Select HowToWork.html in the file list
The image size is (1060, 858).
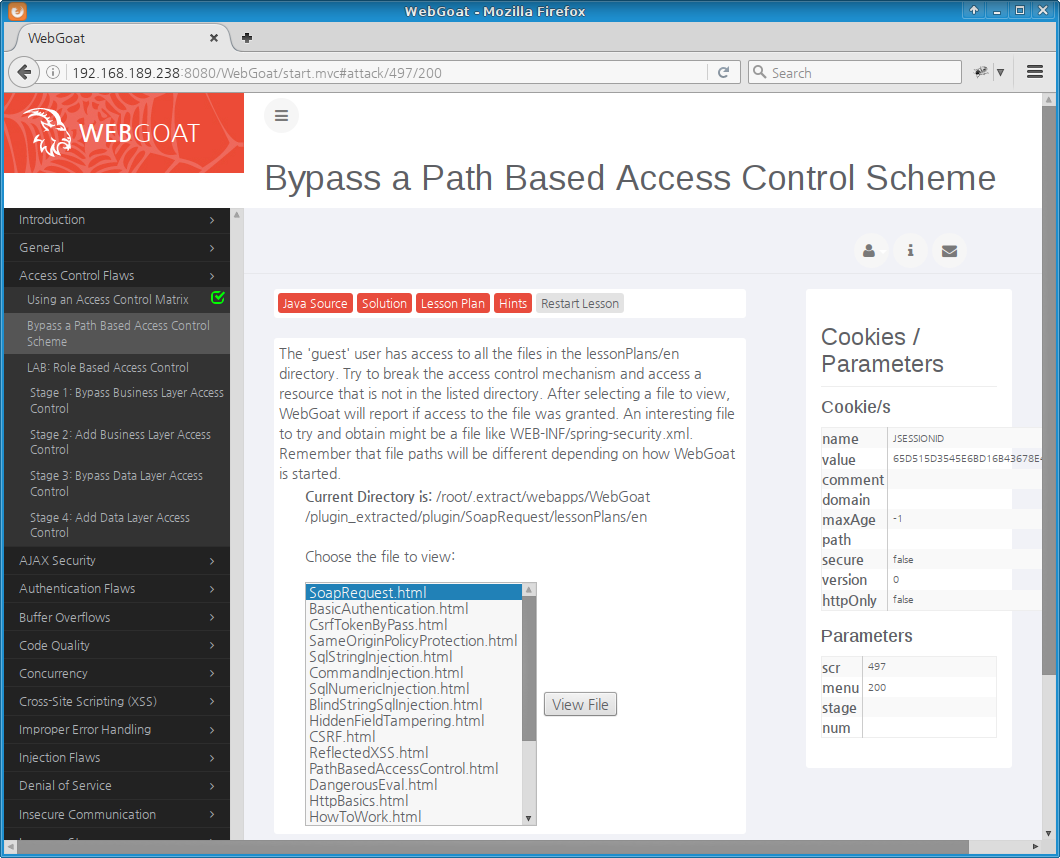[414, 817]
